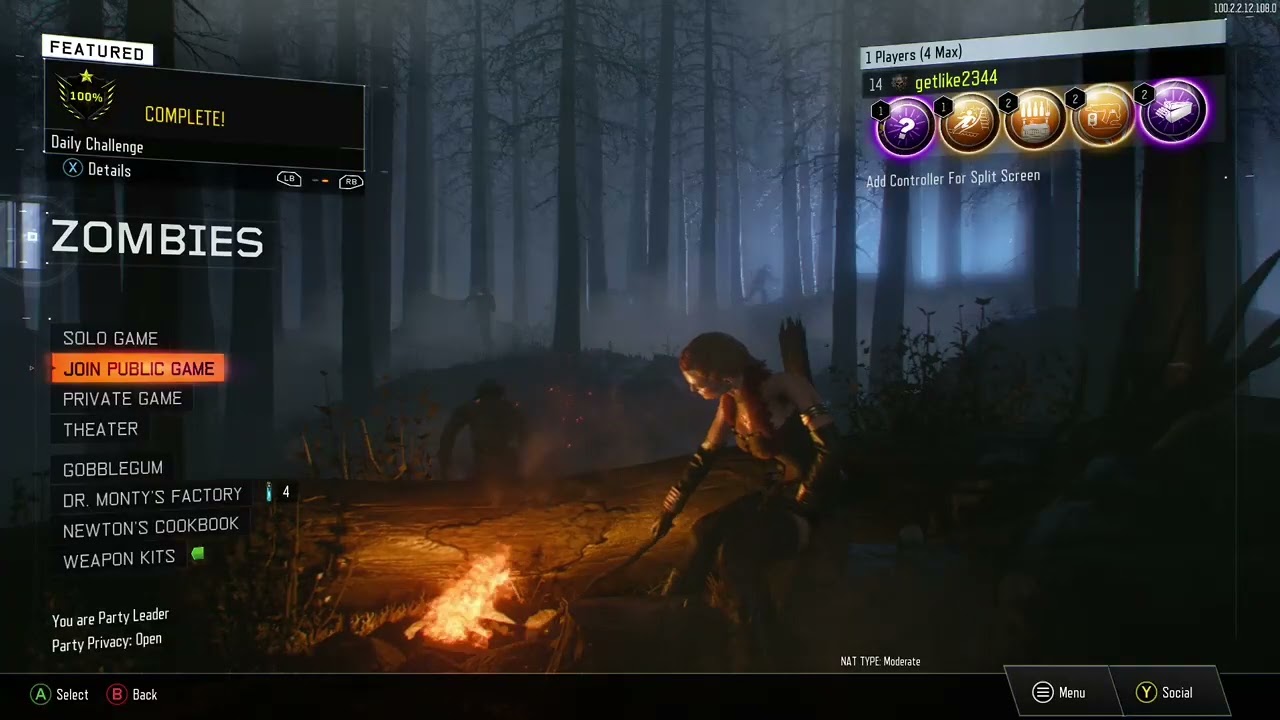Click the Back label

145,694
